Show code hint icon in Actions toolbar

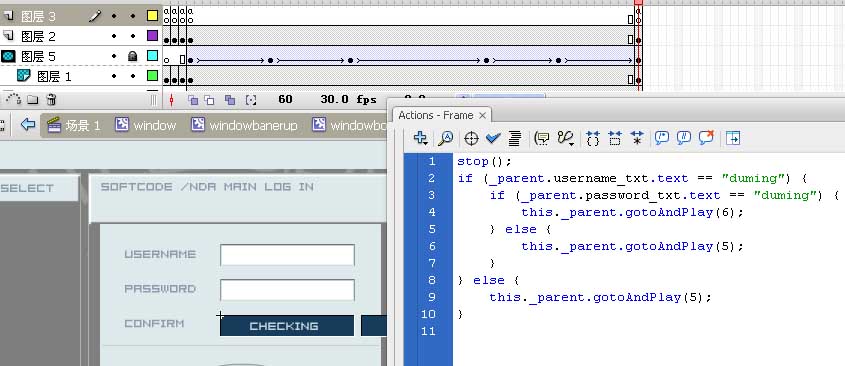542,139
